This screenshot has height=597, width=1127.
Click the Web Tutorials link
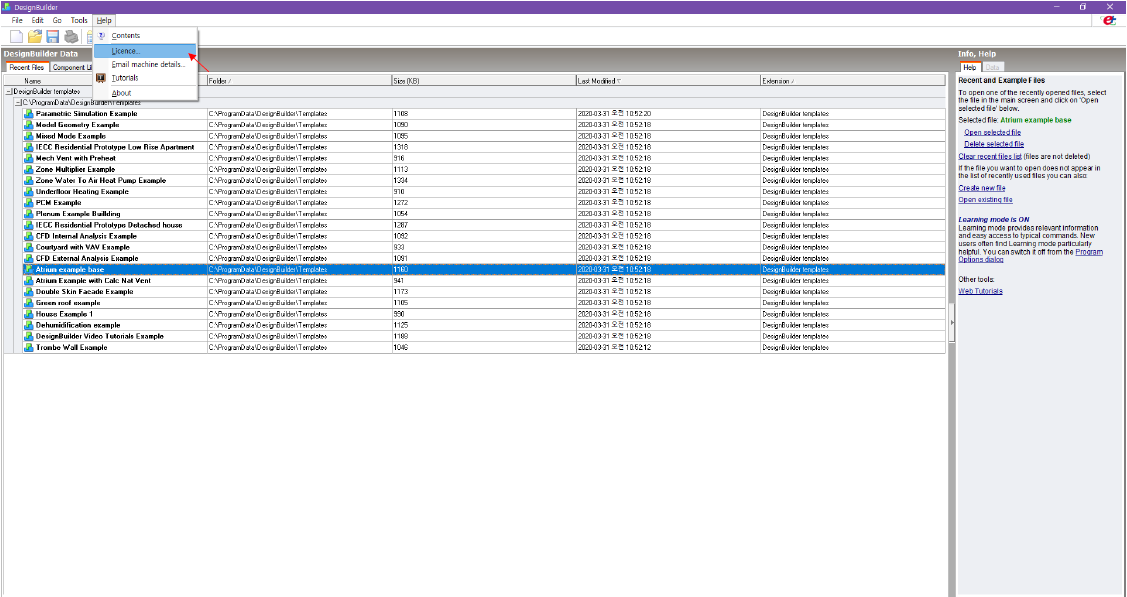980,291
